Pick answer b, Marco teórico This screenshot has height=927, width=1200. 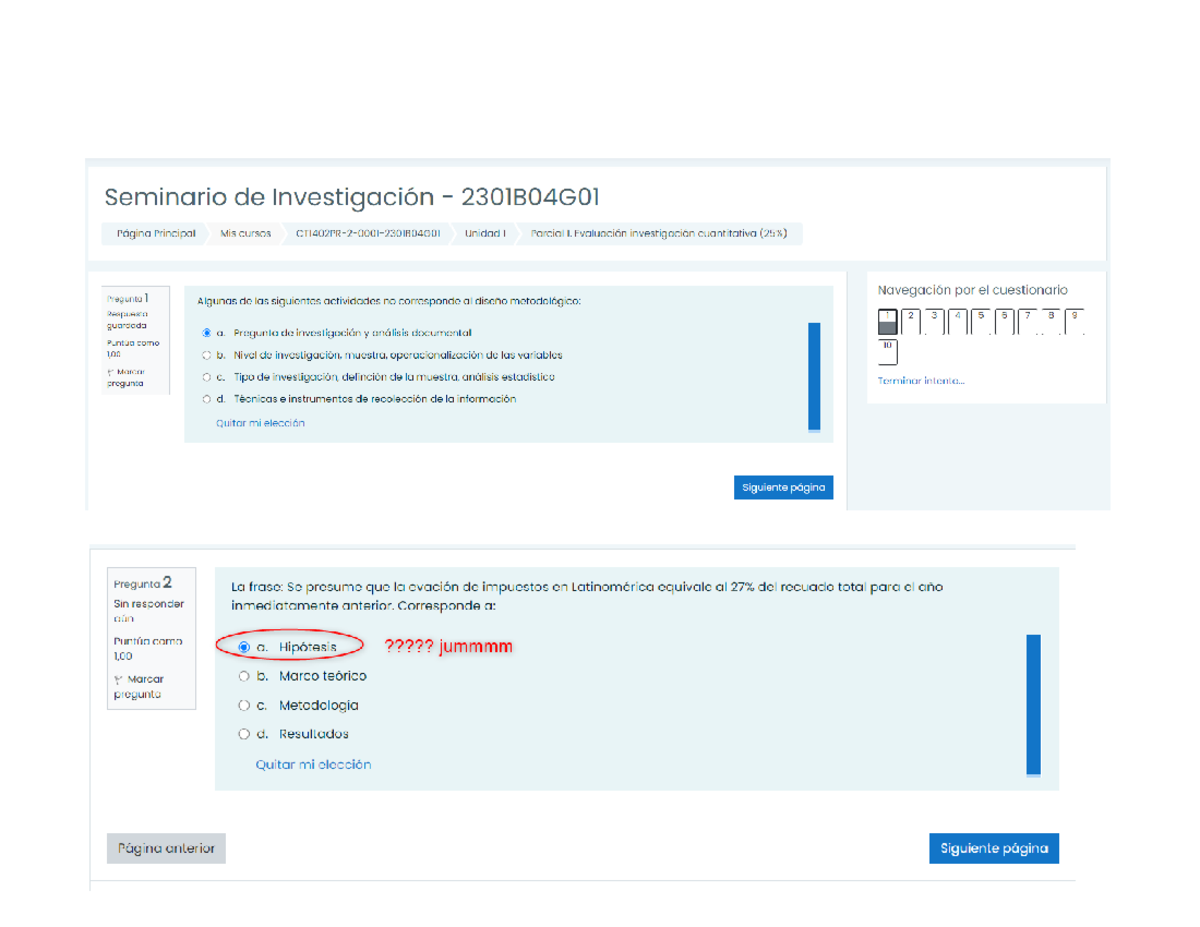click(x=244, y=676)
